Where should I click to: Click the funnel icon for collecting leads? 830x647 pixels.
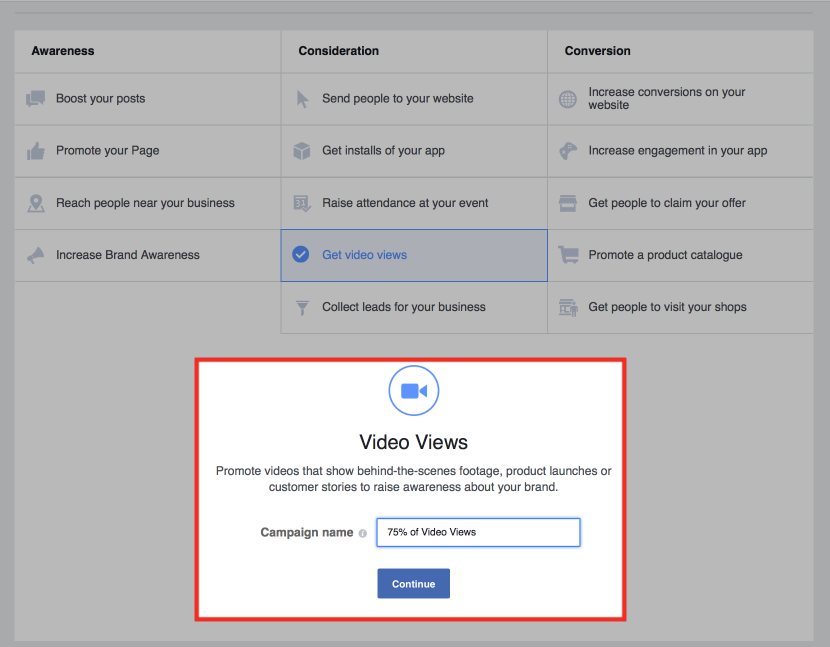coord(302,308)
